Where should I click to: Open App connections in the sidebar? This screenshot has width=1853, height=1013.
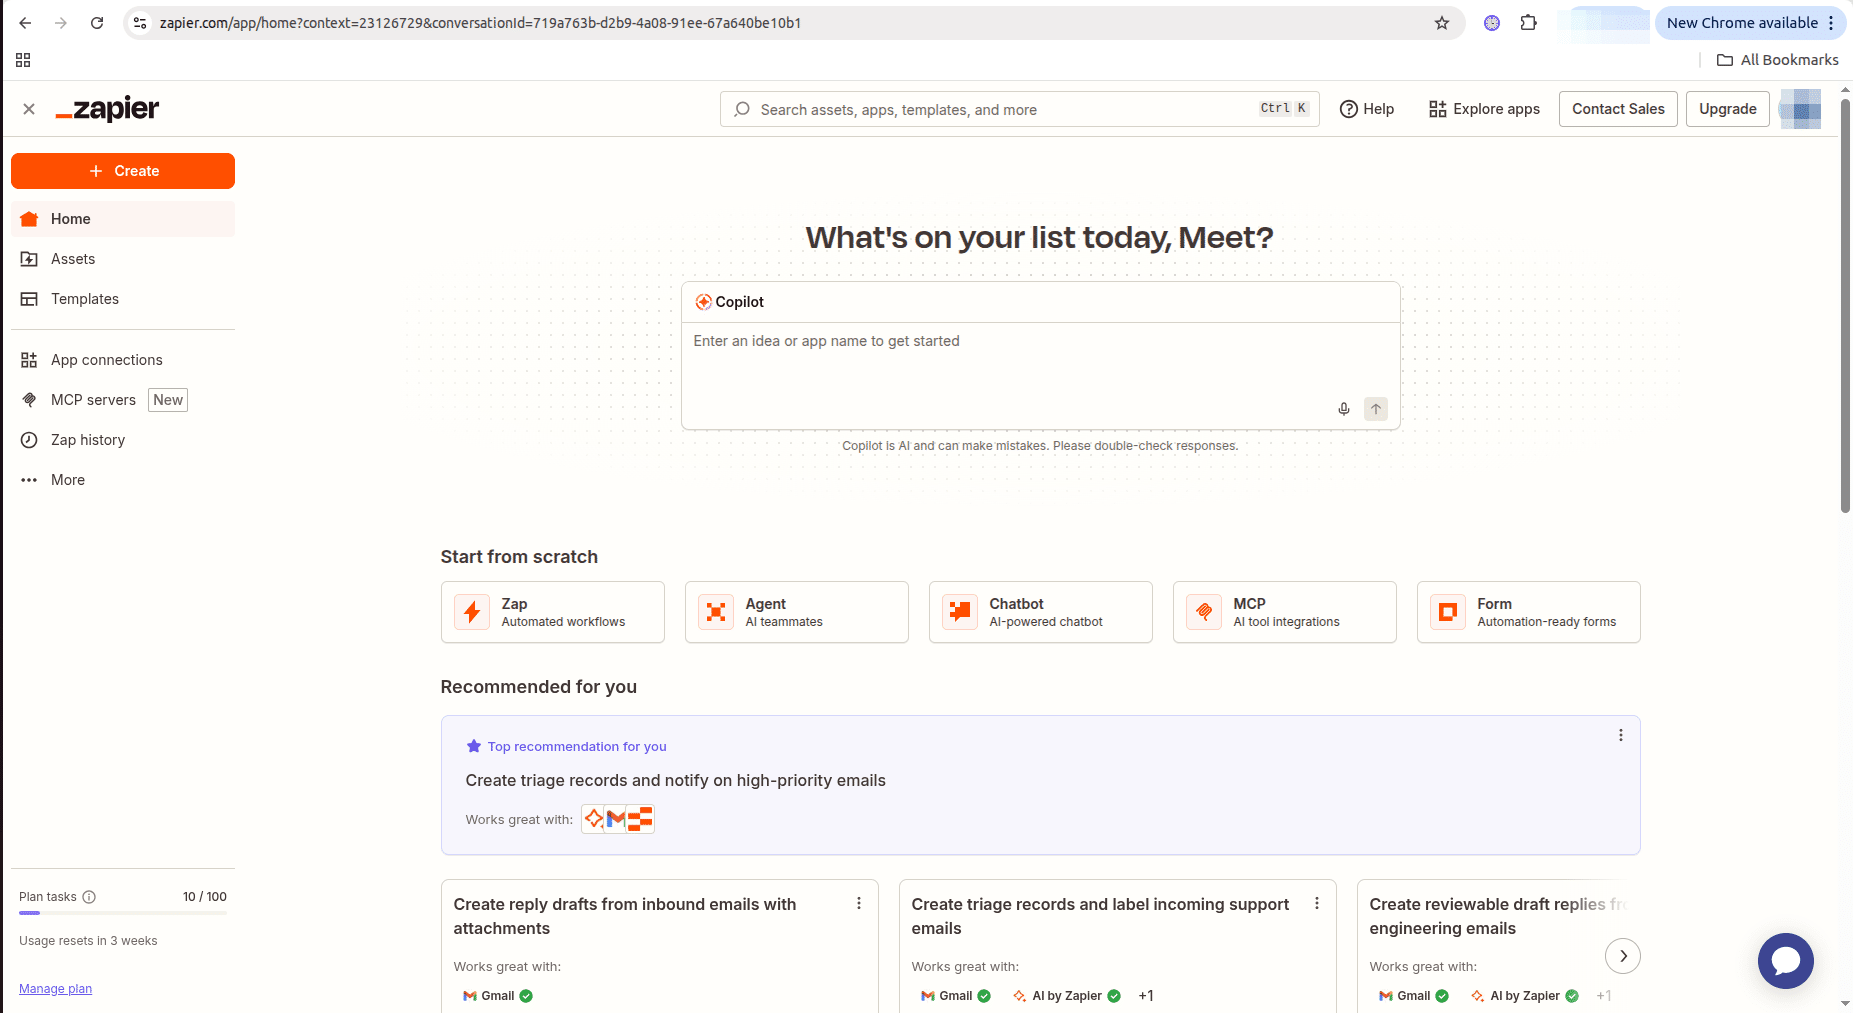pyautogui.click(x=123, y=360)
